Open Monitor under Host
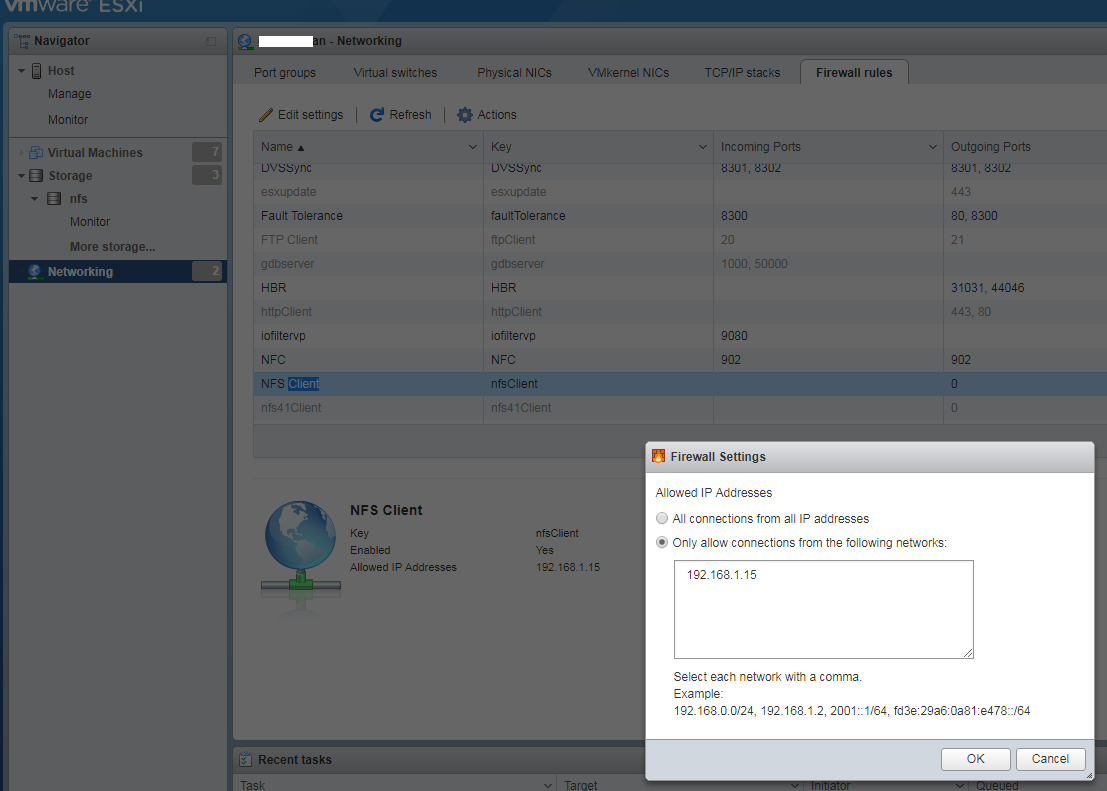Screen dimensions: 1107x791 68,120
